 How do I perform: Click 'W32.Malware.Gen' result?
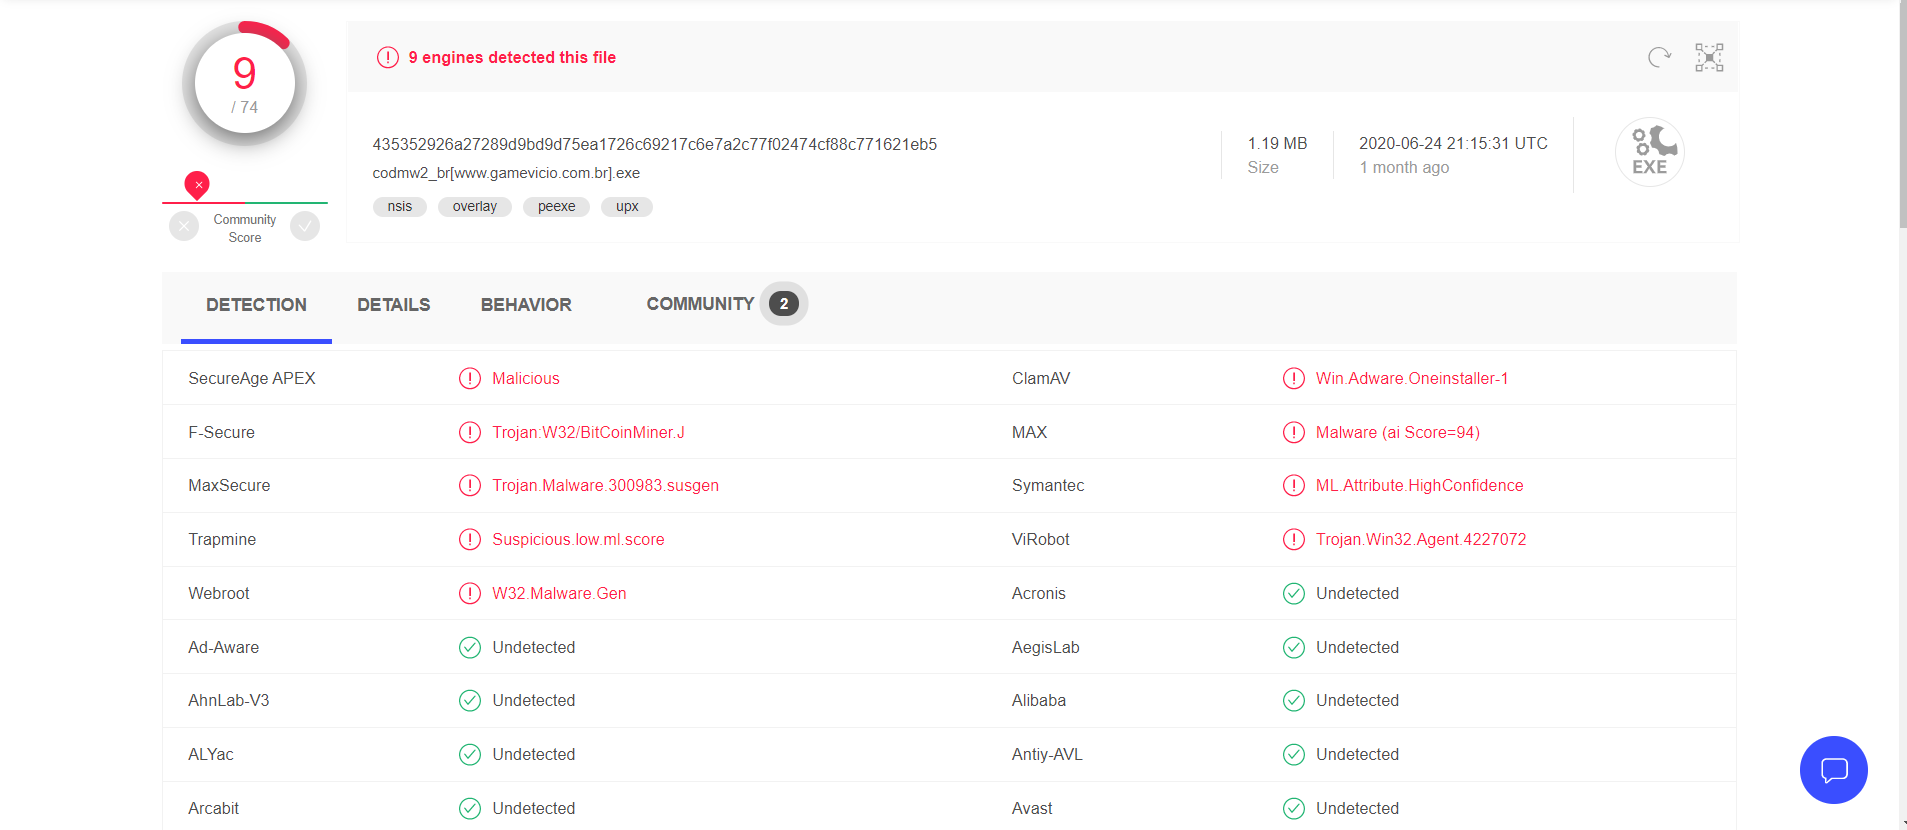[x=559, y=593]
